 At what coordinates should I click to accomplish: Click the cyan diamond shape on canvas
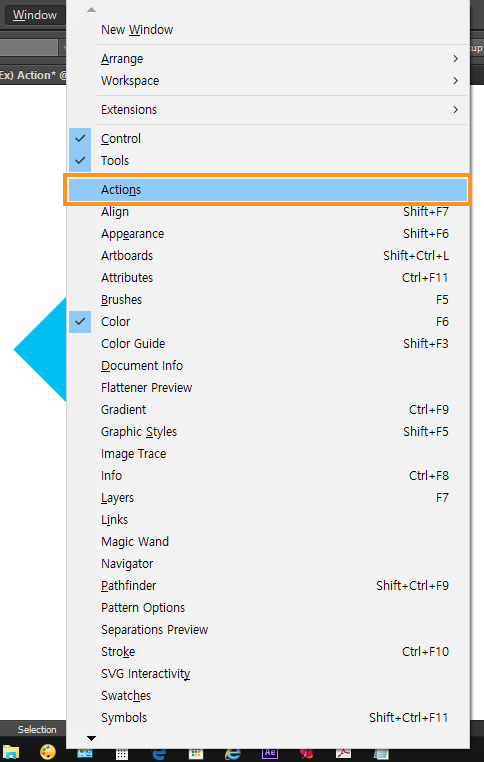click(41, 349)
